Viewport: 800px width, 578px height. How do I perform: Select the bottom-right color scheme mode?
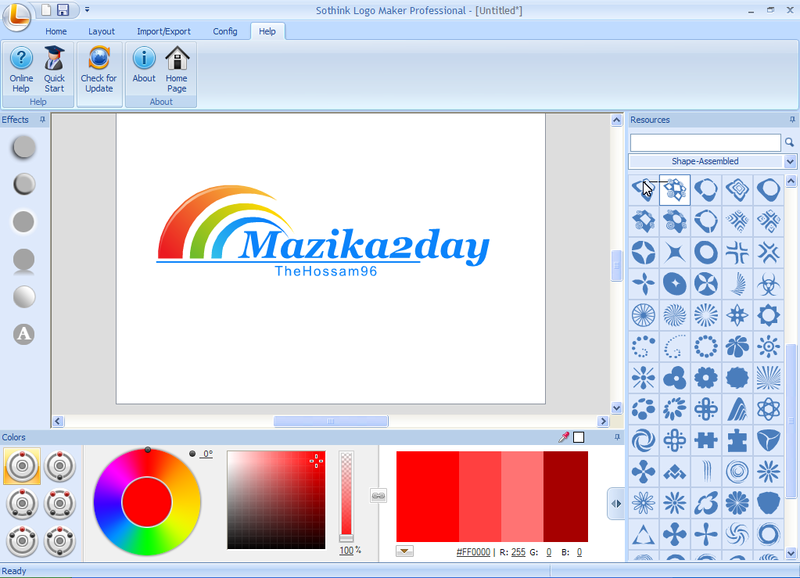pyautogui.click(x=60, y=541)
